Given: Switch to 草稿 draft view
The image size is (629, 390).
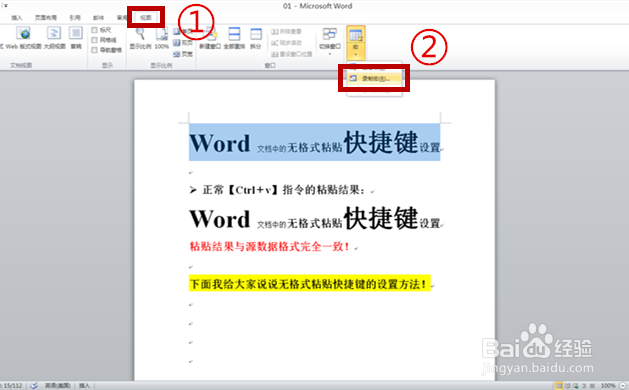Looking at the screenshot, I should [76, 39].
